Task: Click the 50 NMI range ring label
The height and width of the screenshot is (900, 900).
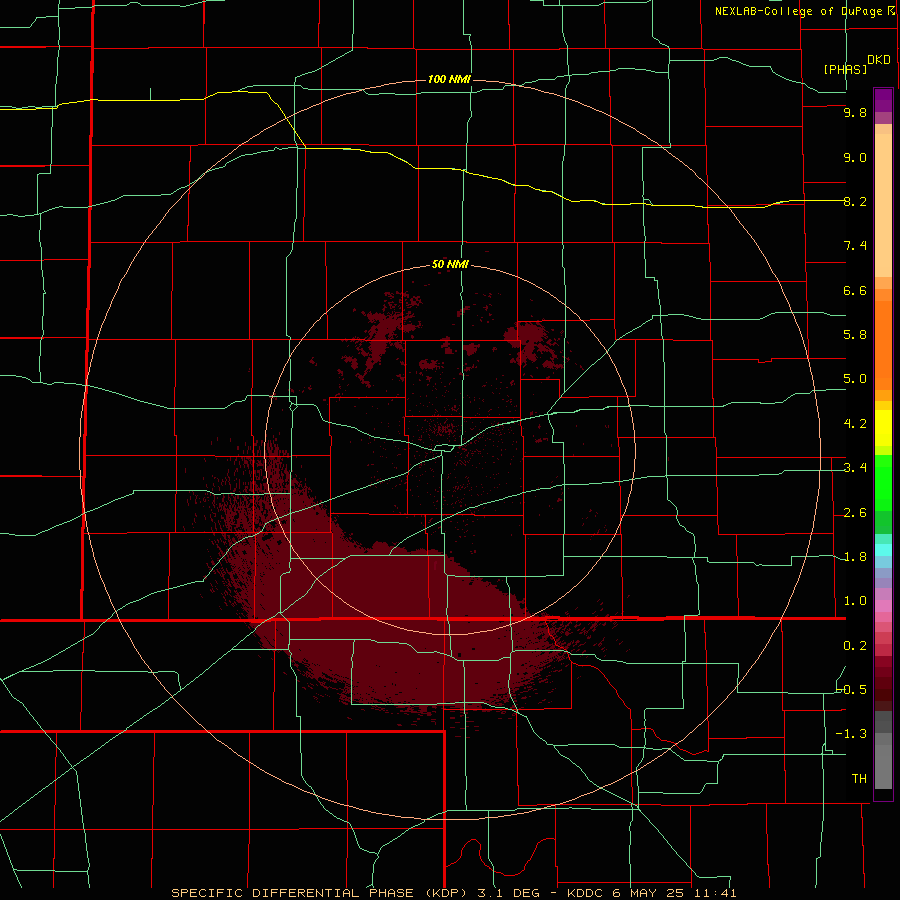Action: click(x=450, y=265)
